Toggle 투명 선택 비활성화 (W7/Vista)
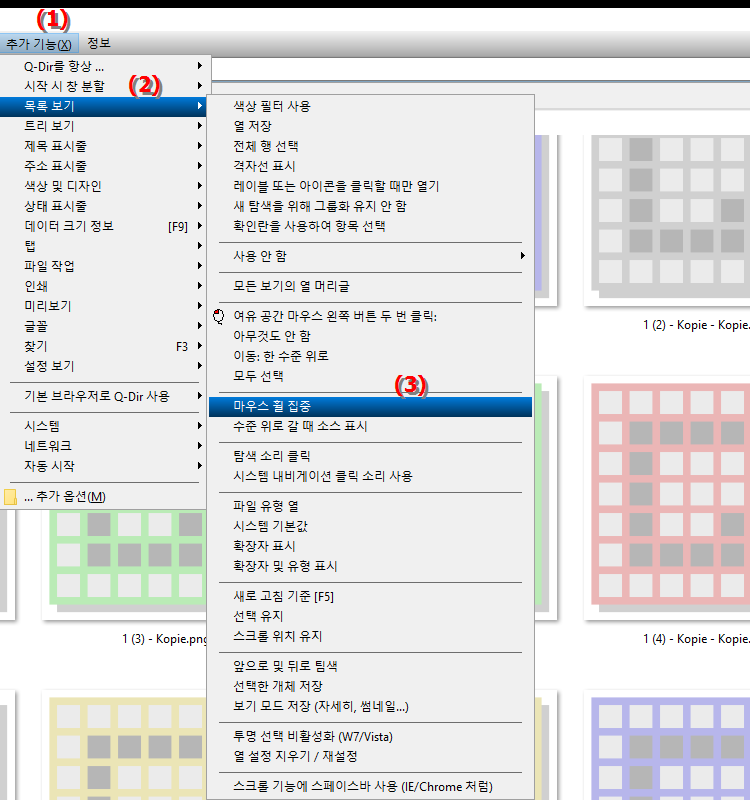 [370, 736]
